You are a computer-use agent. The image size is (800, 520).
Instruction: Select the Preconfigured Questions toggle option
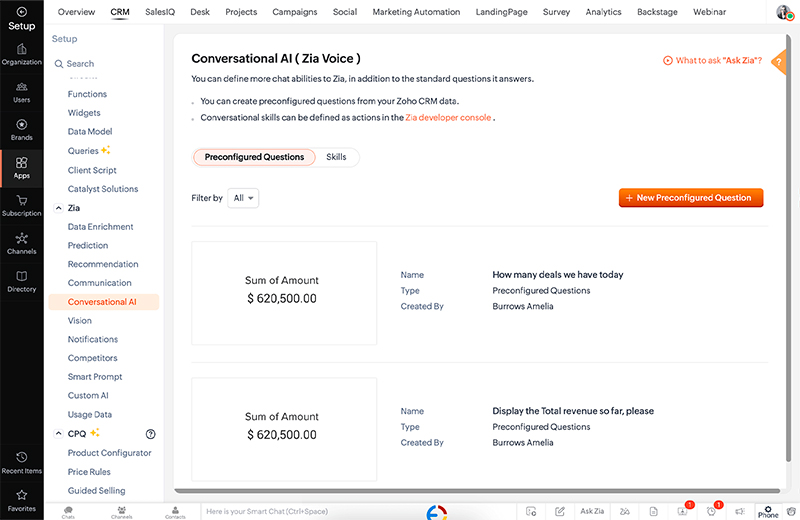tap(254, 157)
